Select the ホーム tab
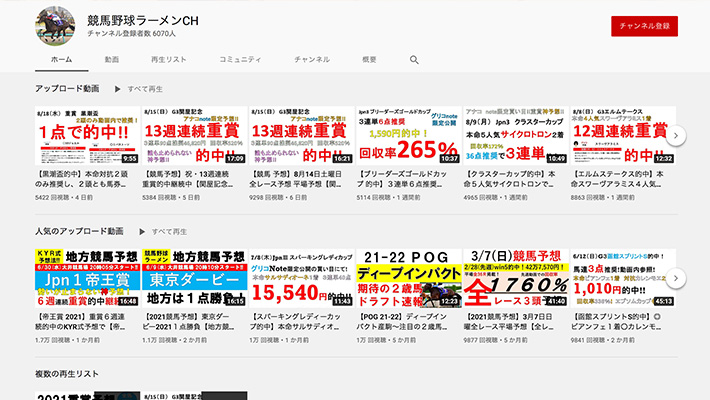Screen dimensions: 710x400 [62, 59]
